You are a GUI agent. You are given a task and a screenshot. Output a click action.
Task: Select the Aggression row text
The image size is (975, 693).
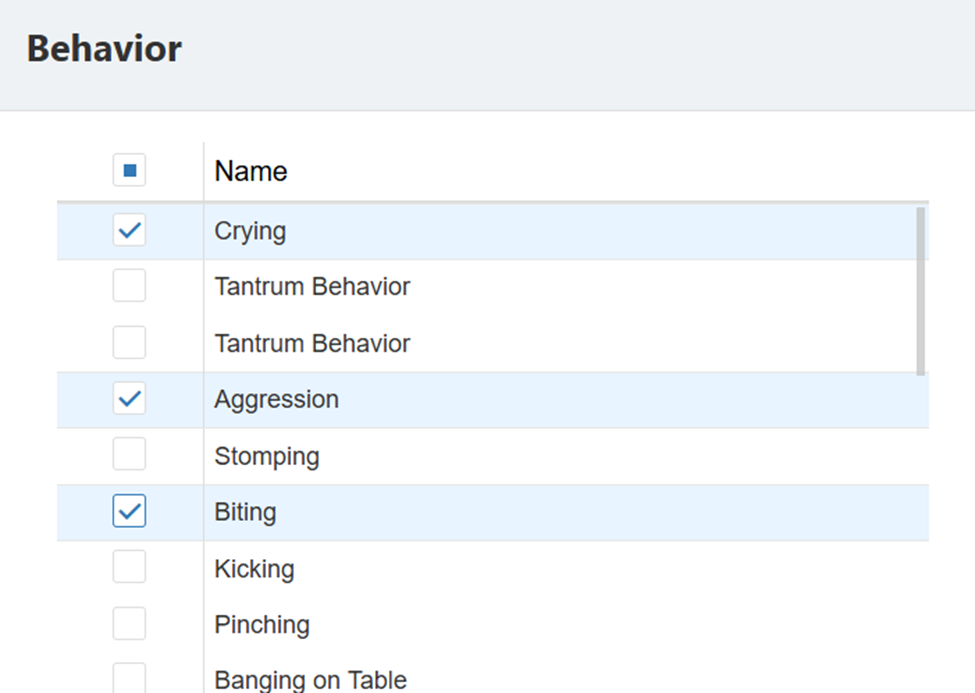(276, 400)
